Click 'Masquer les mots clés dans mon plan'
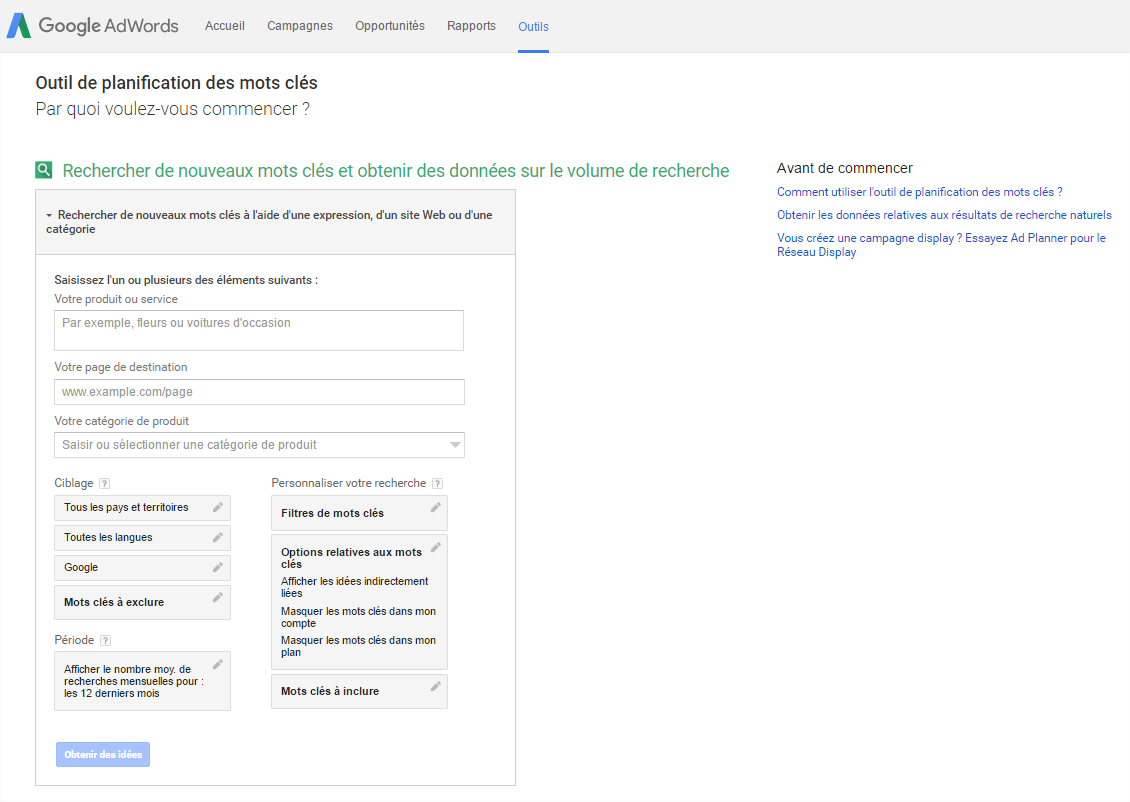Viewport: 1130px width, 802px height. 358,646
